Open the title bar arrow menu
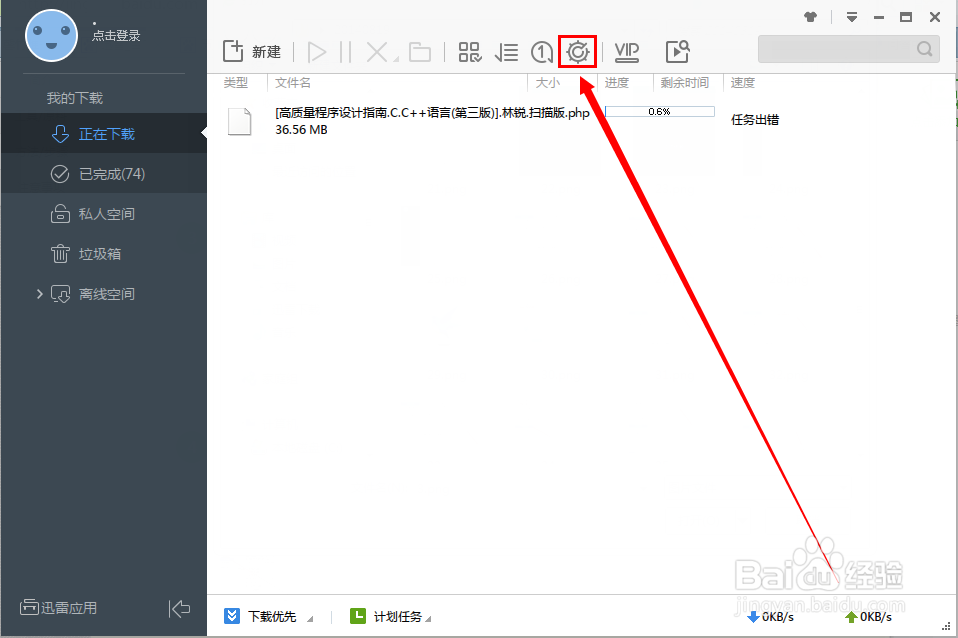The width and height of the screenshot is (958, 638). click(851, 16)
